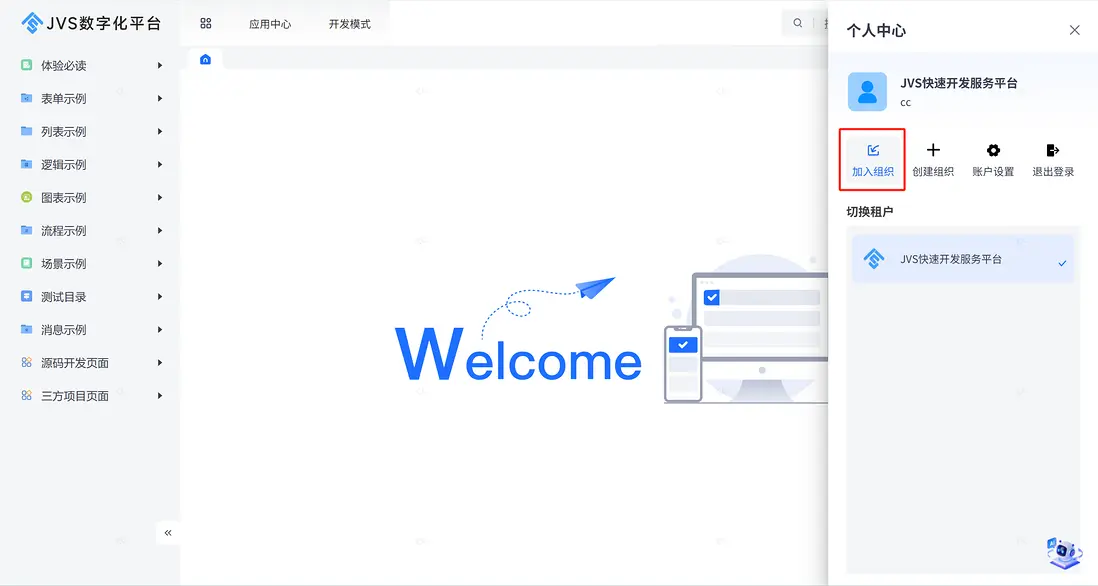Expand the 体验必读 arrow
Screen dimensions: 1098x586
pos(160,65)
